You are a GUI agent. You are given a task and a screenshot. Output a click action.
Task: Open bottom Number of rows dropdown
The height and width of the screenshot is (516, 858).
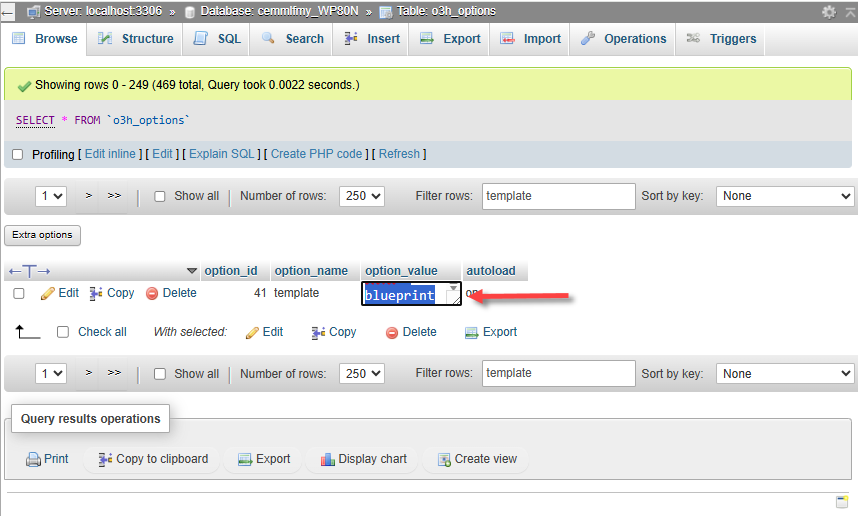click(x=362, y=374)
